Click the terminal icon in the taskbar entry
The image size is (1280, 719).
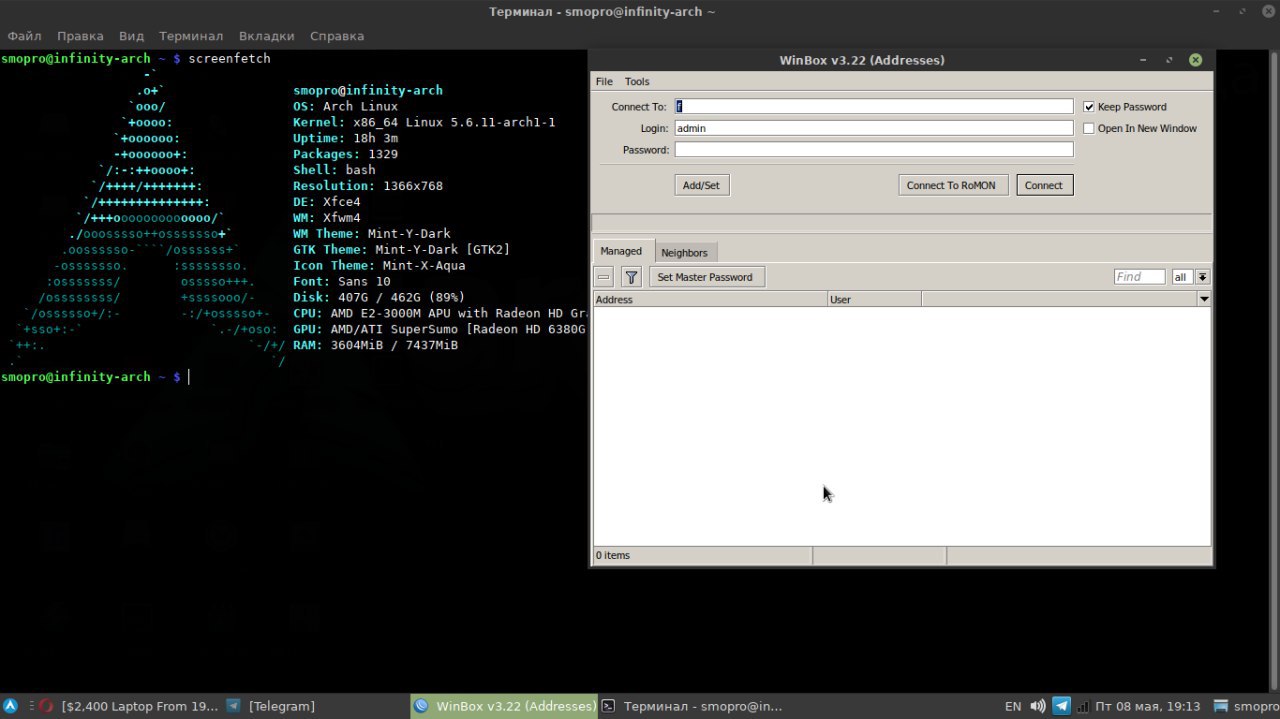608,706
